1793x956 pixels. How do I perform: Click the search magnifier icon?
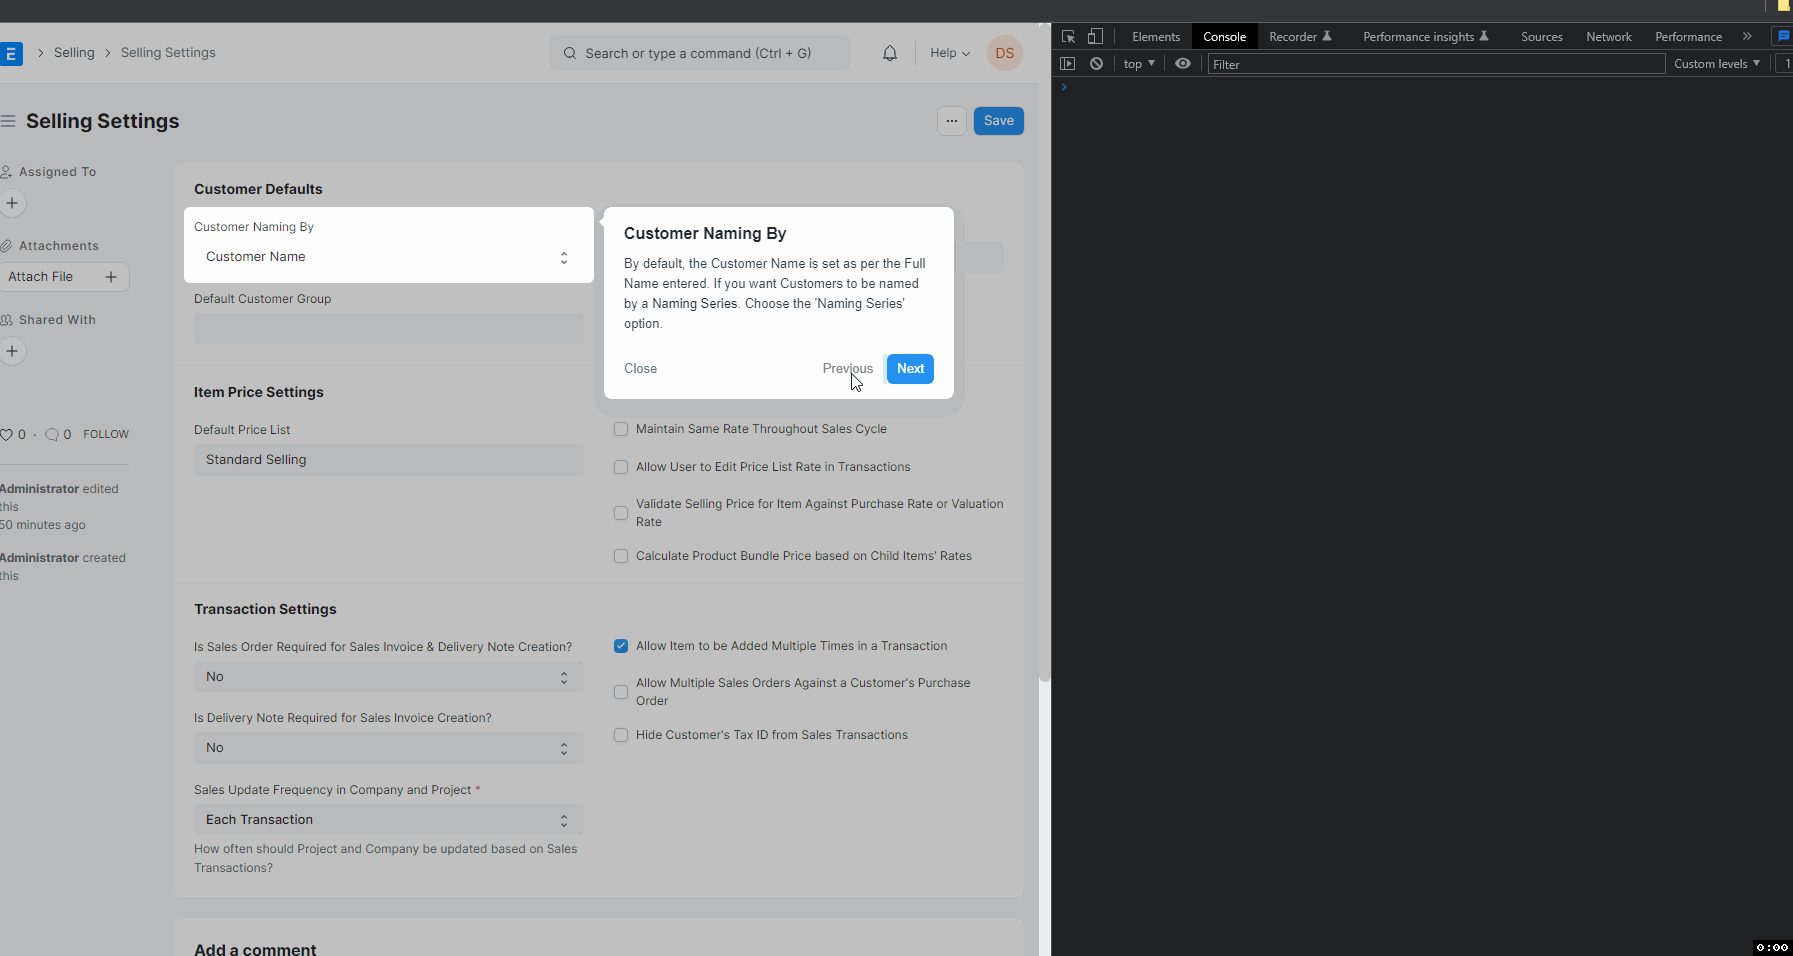(570, 53)
